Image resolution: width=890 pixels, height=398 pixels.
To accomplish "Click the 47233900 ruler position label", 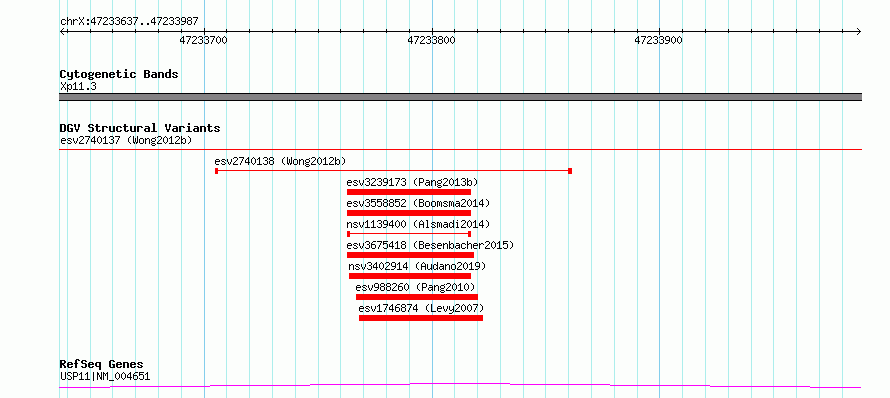I will tap(658, 40).
